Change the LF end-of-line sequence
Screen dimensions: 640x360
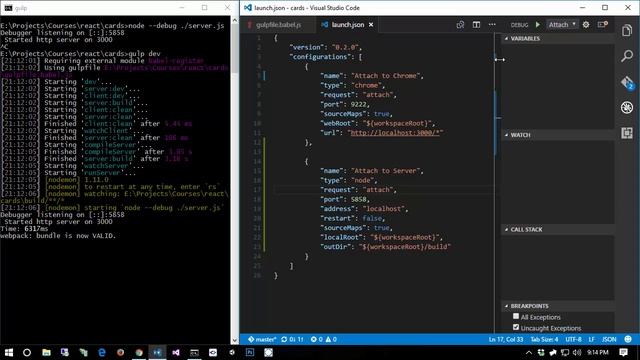591,339
